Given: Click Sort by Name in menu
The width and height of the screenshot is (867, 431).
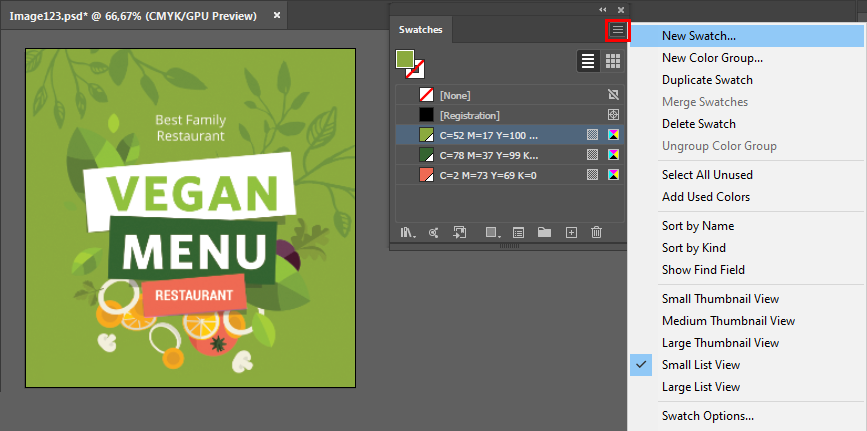Looking at the screenshot, I should point(697,226).
